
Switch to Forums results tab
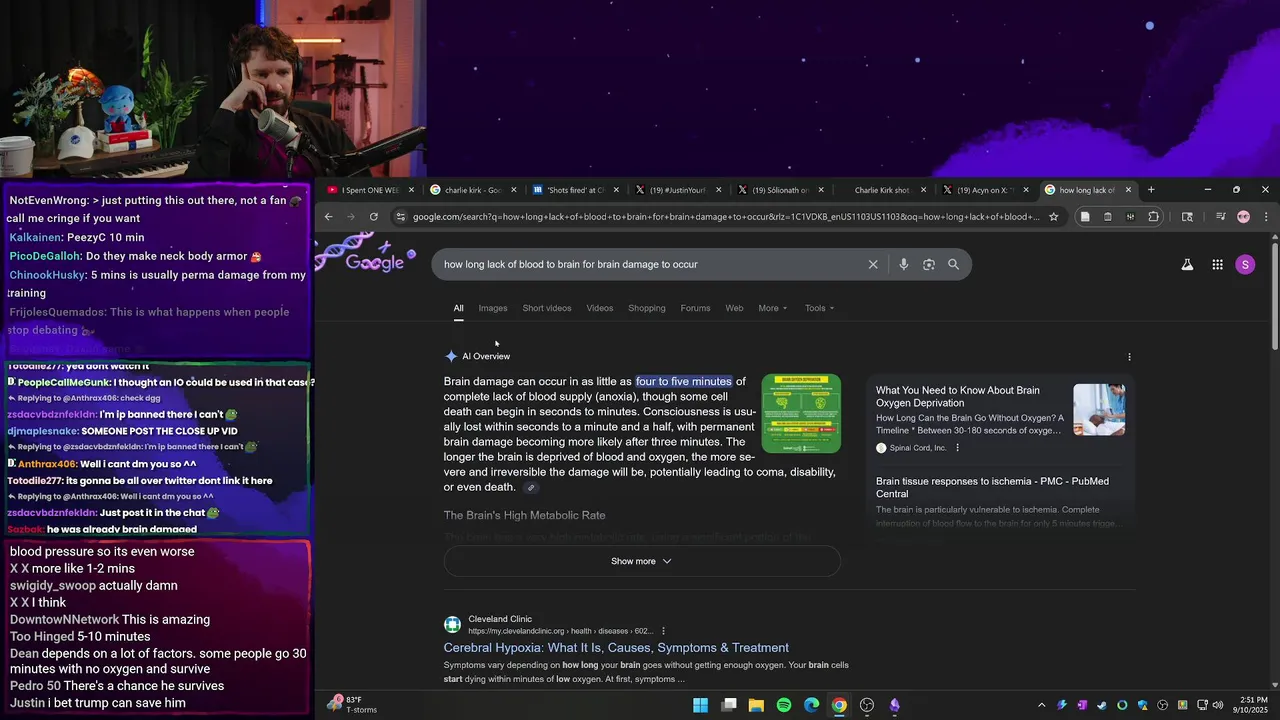pos(695,308)
